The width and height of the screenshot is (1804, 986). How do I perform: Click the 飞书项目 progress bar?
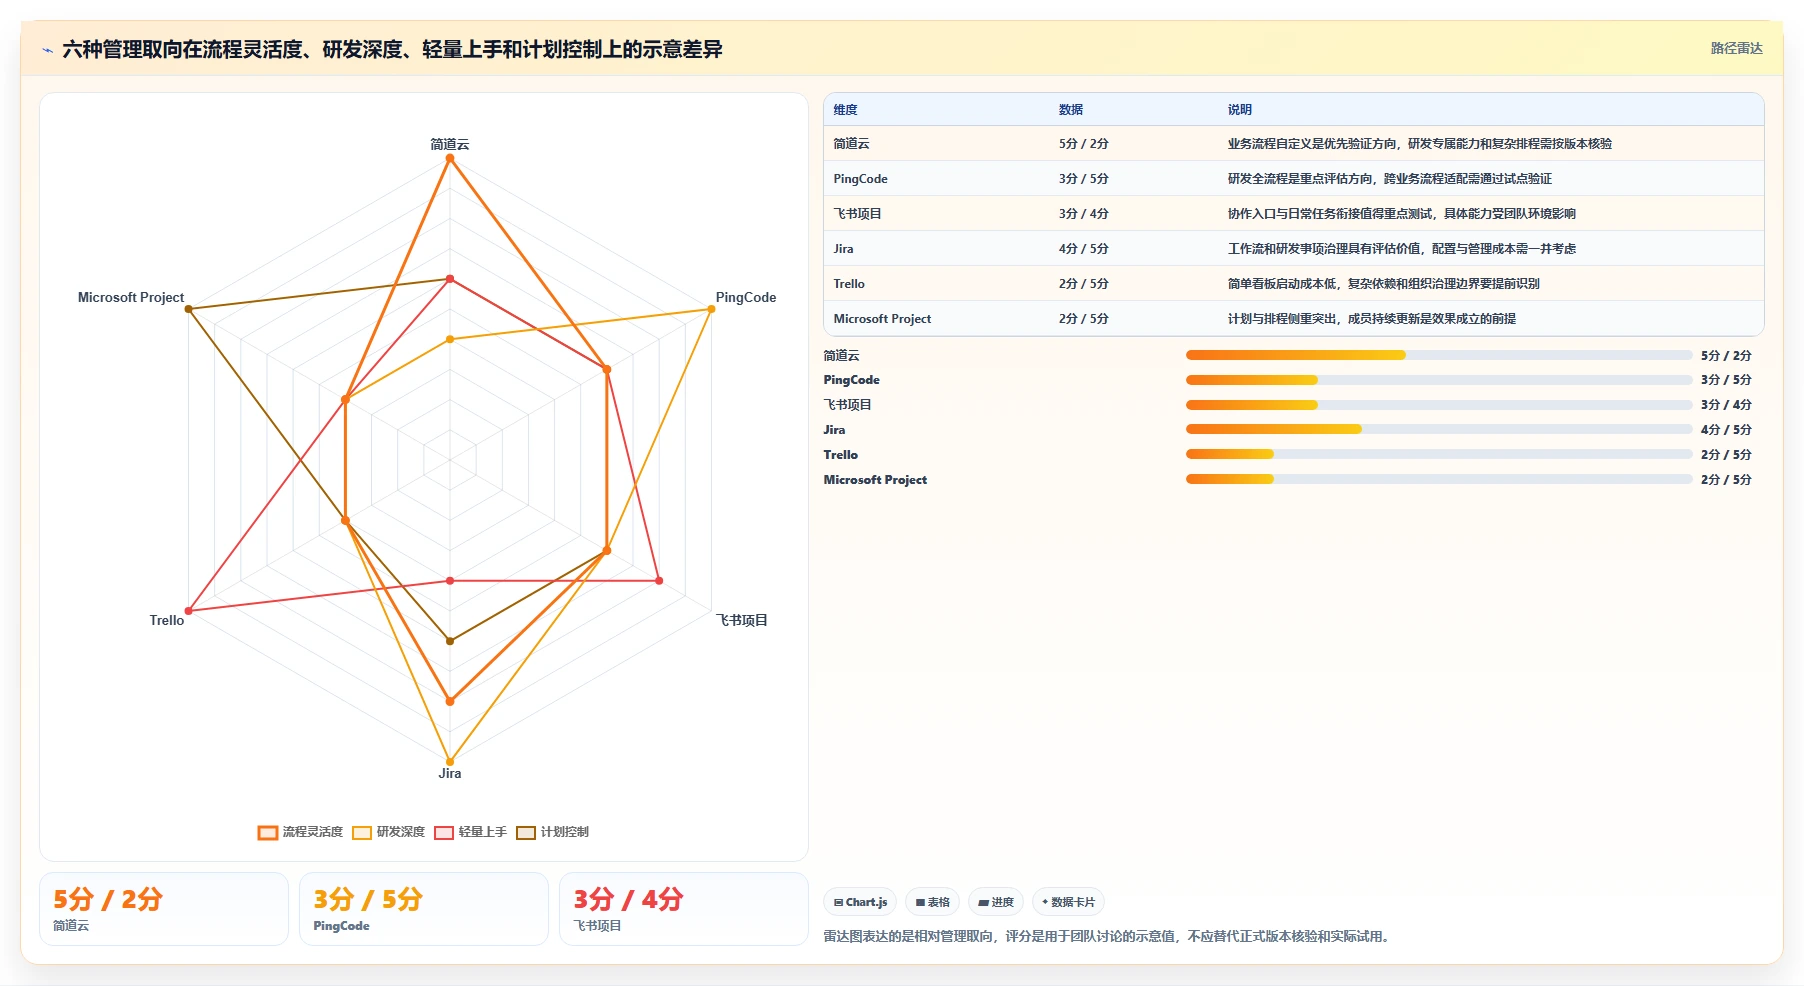tap(1439, 405)
